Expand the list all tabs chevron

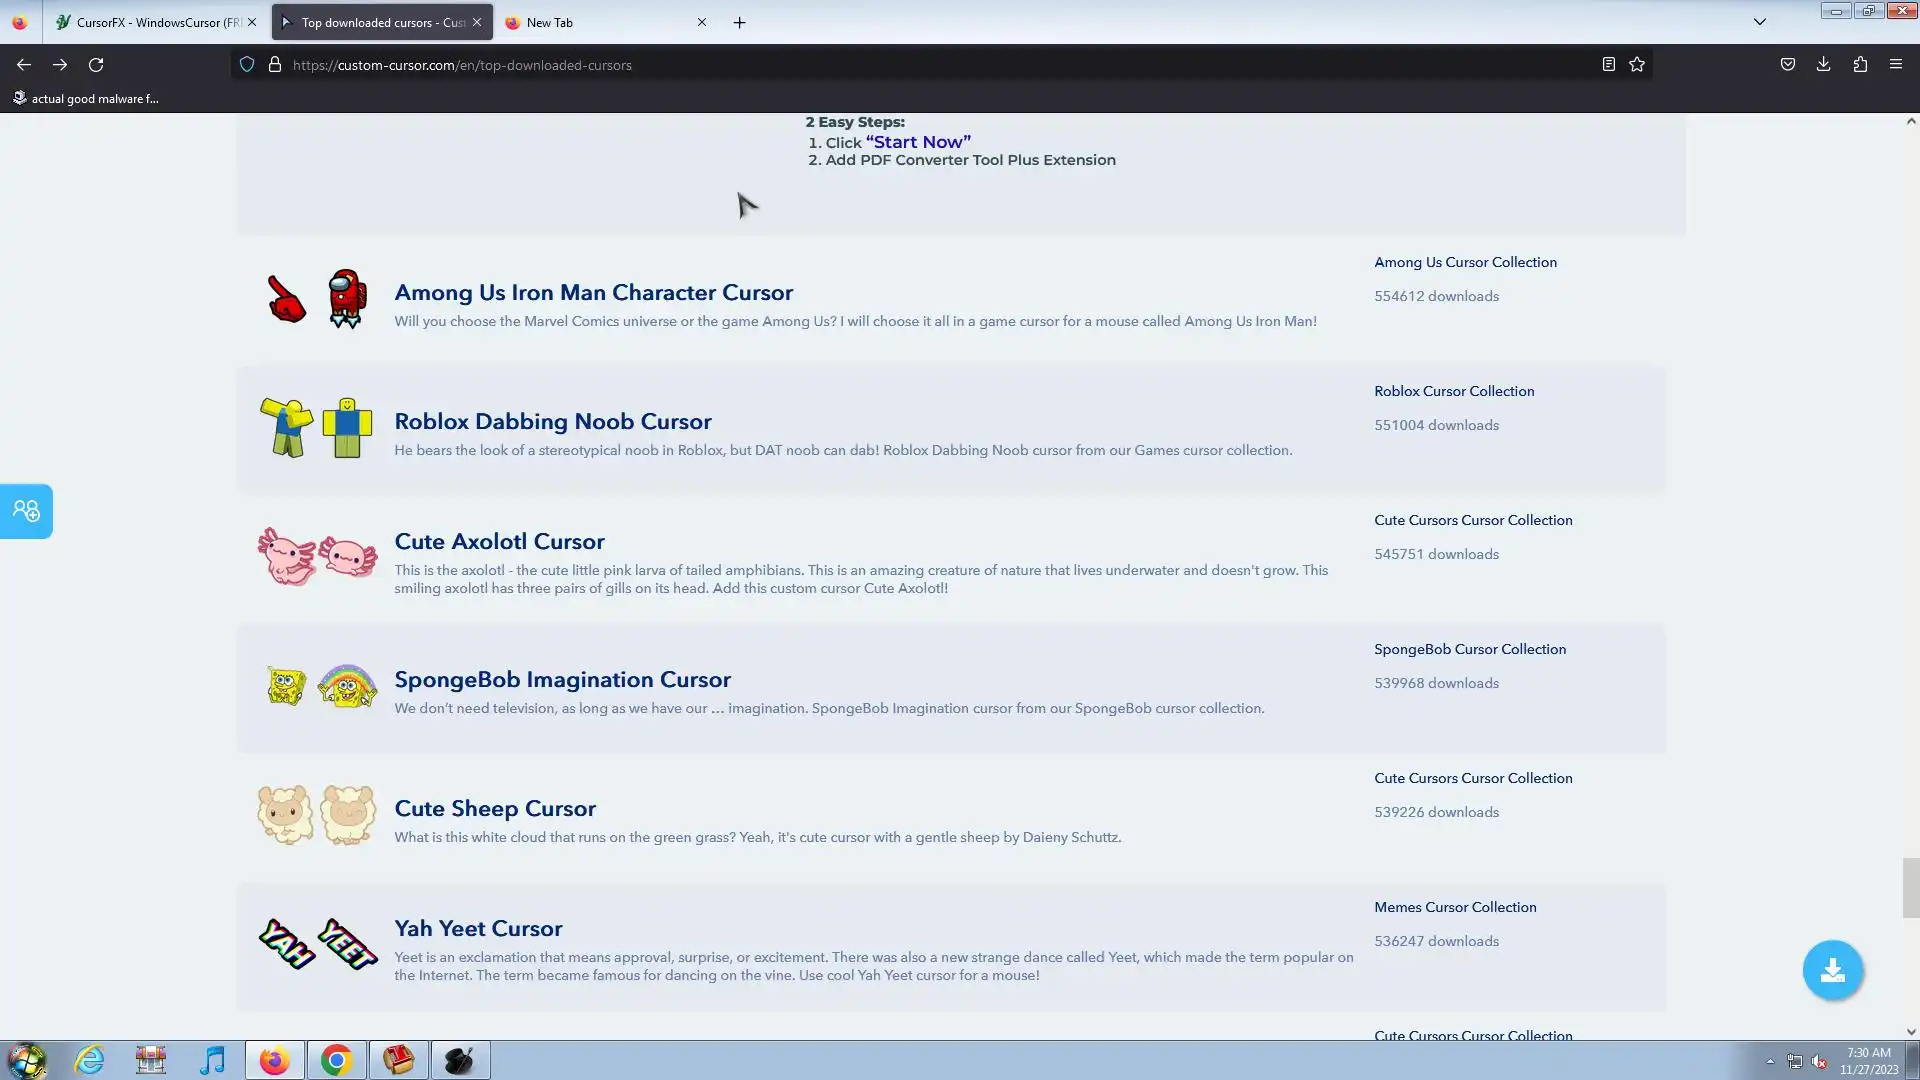click(1759, 22)
